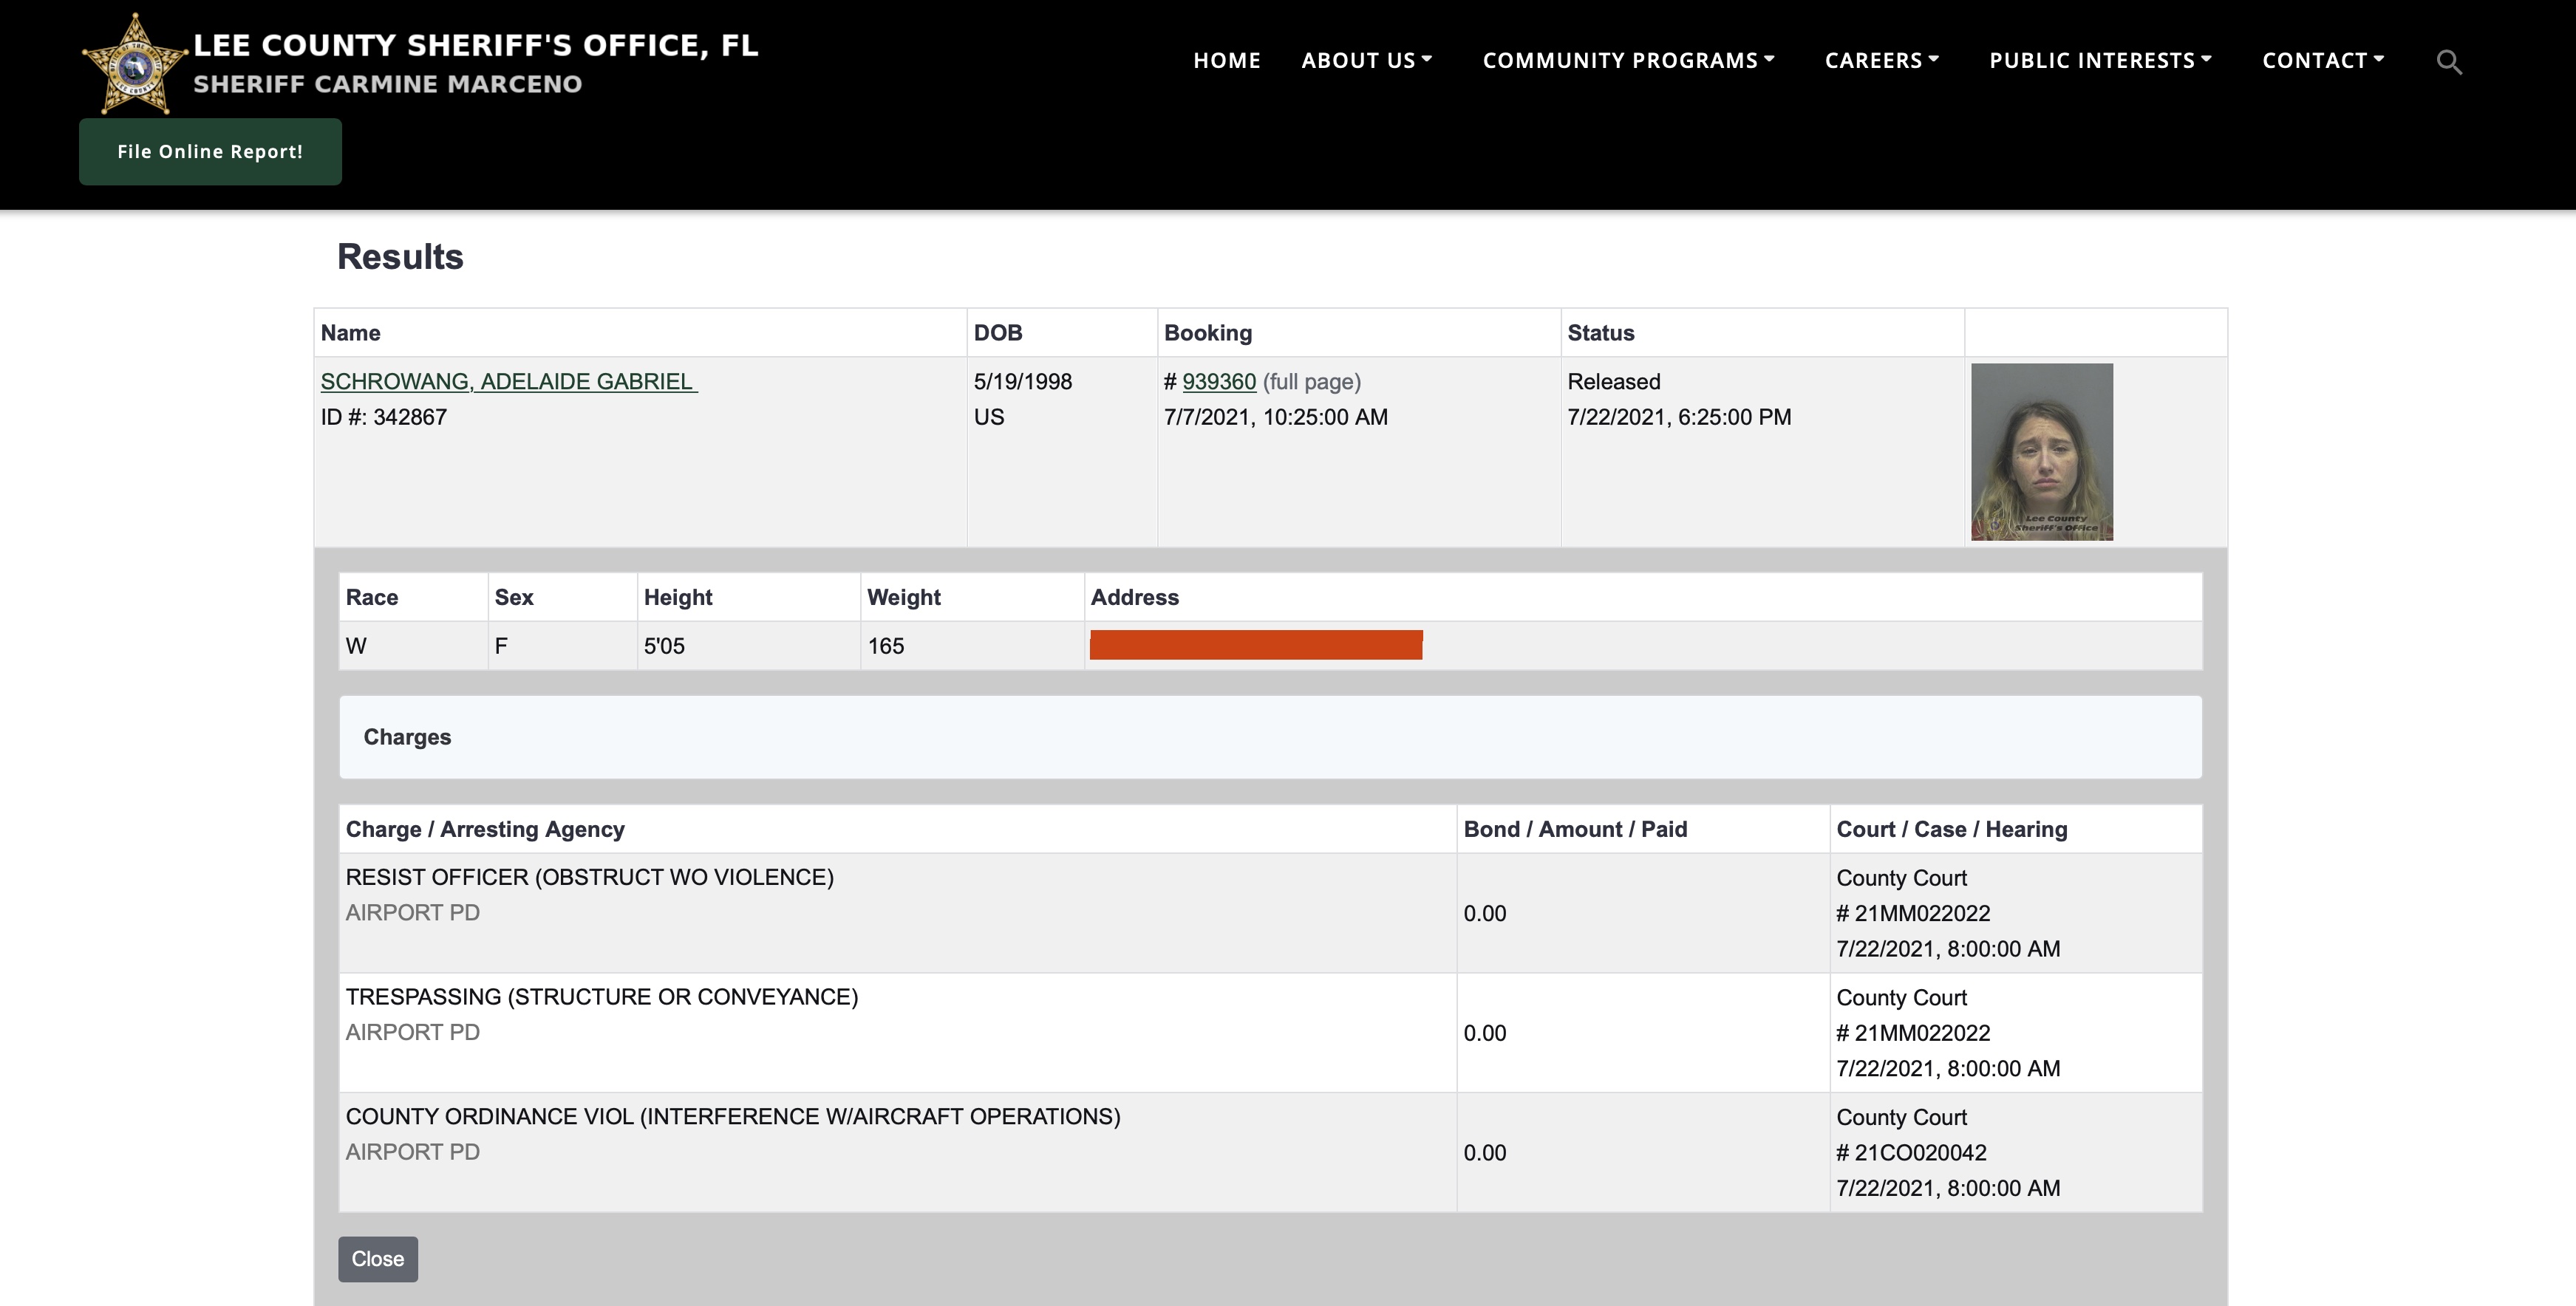
Task: Expand the COMMUNITY PROGRAMS dropdown
Action: click(x=1628, y=60)
